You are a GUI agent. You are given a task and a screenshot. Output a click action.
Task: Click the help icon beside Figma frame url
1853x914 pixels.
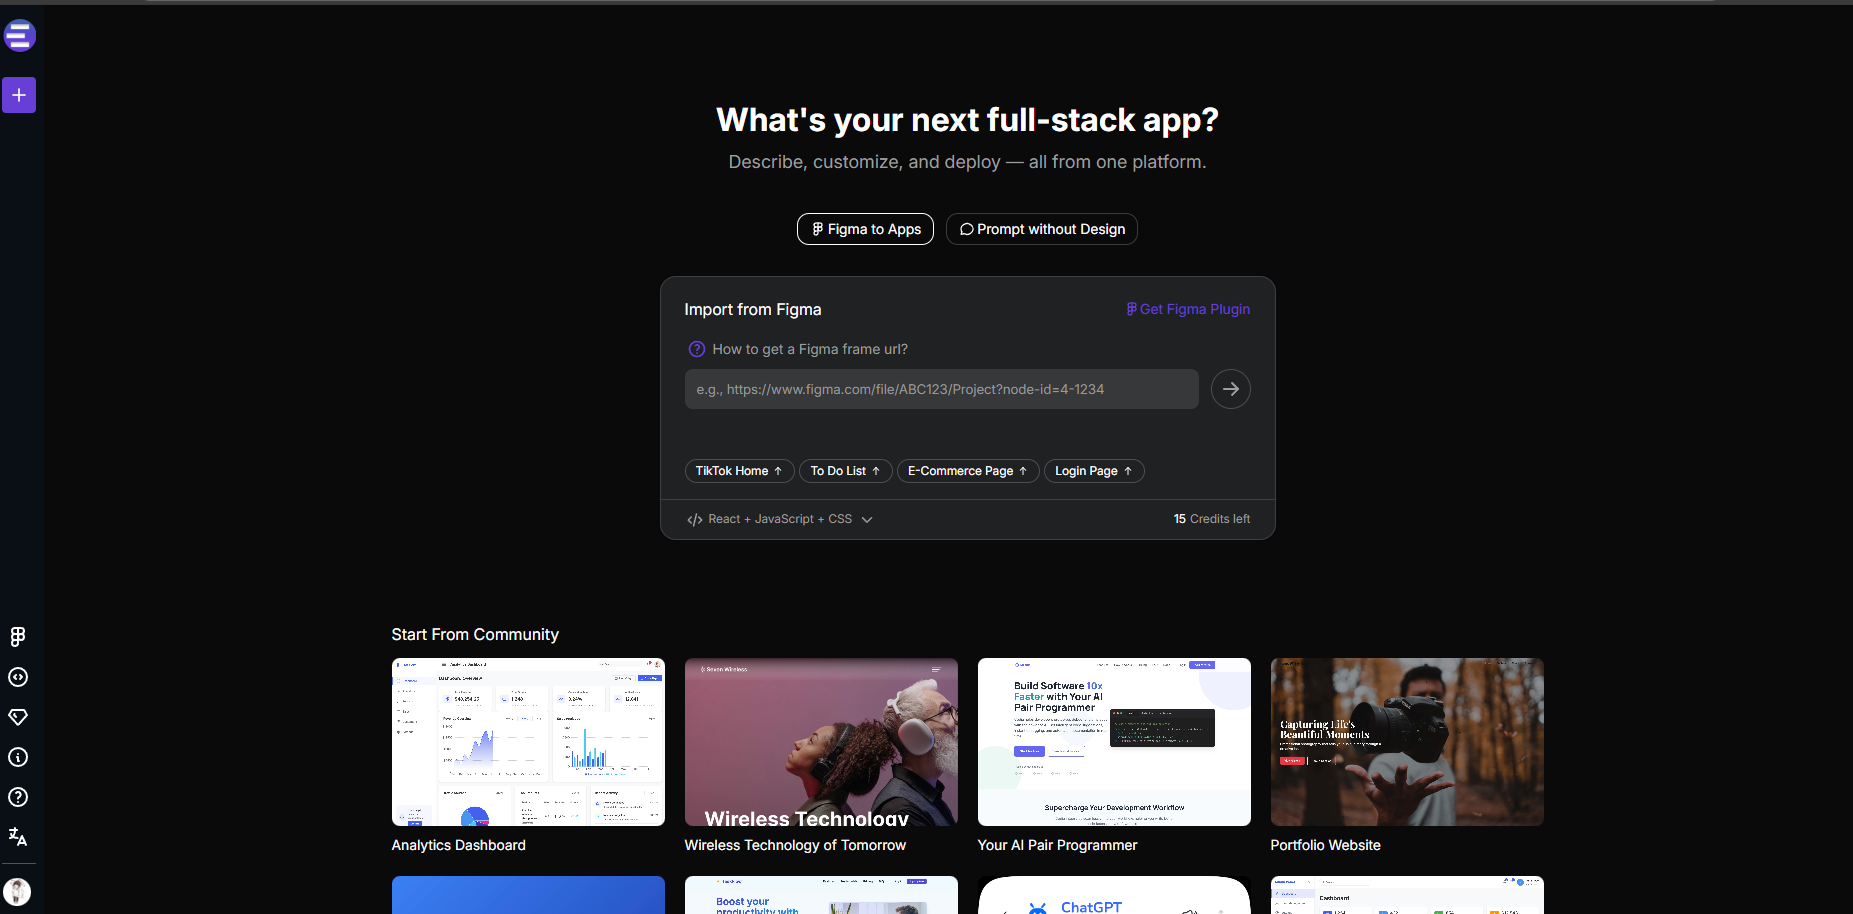697,349
